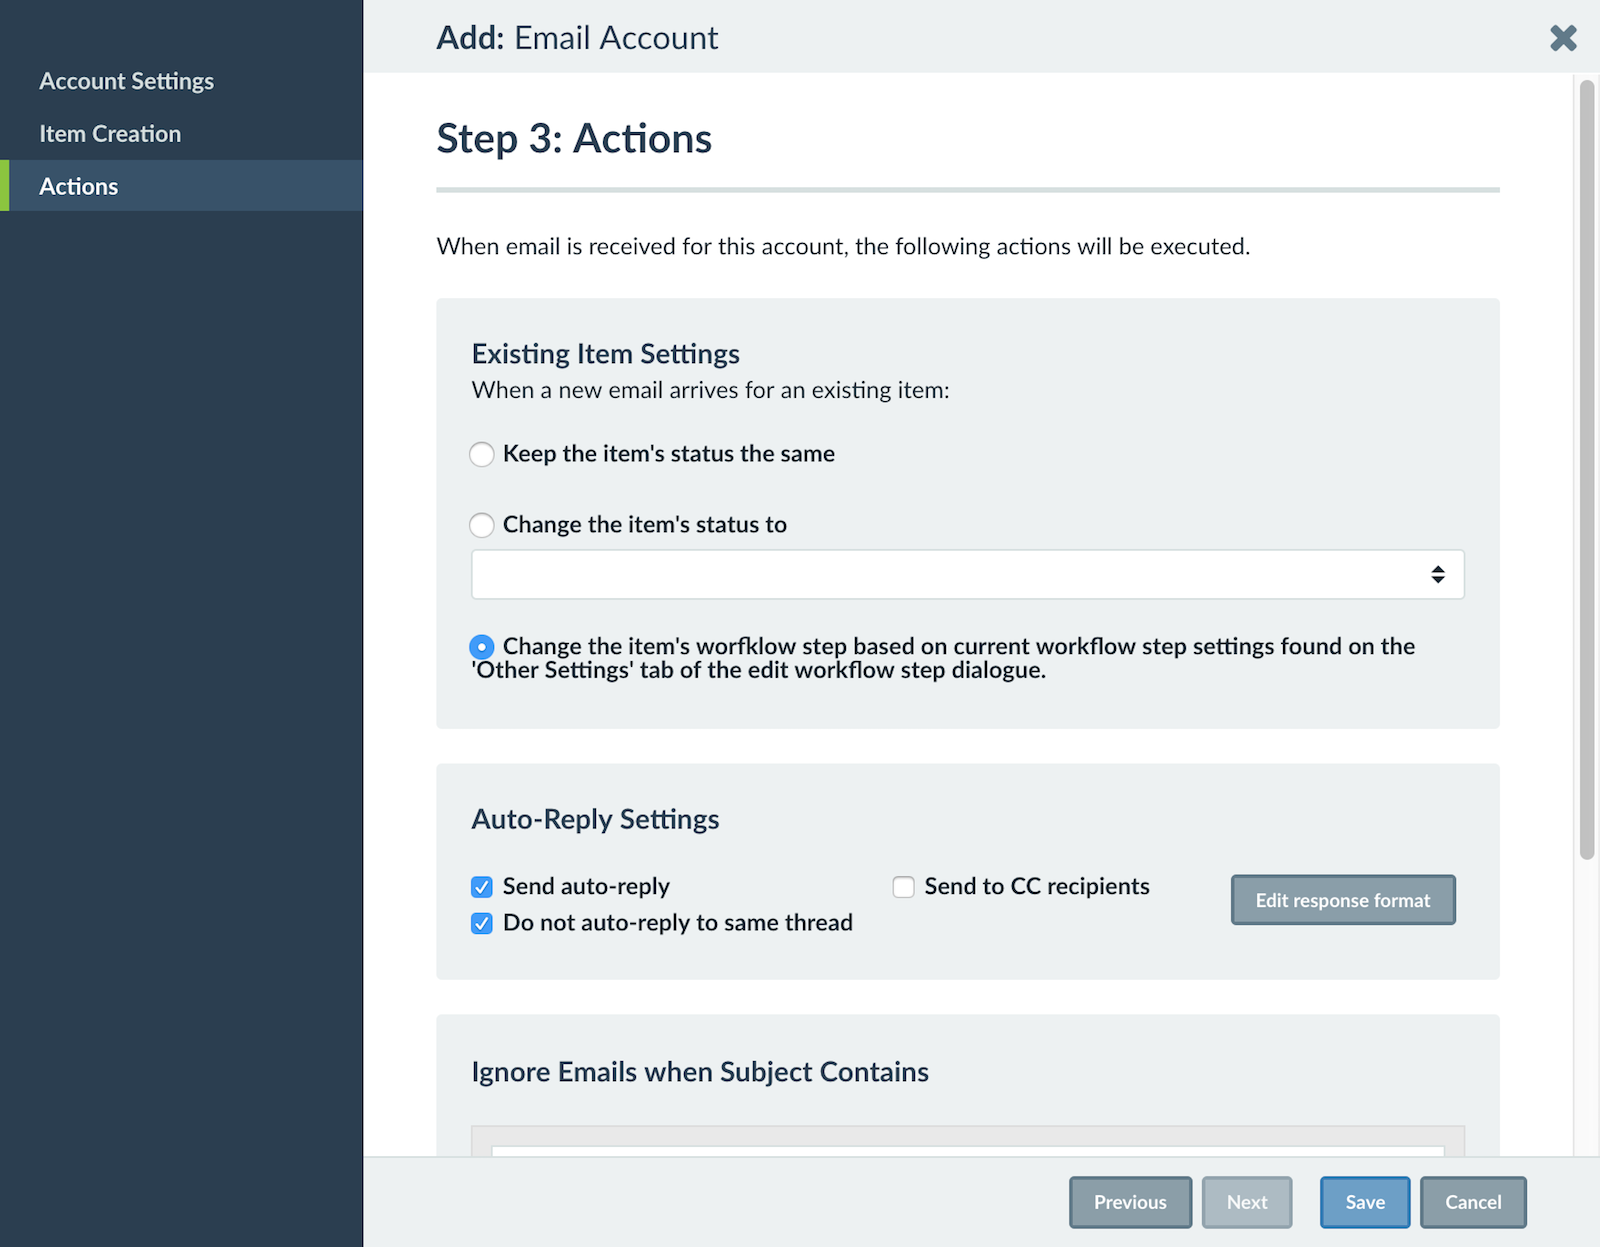1600x1247 pixels.
Task: Uncheck 'Do not auto-reply to same thread'
Action: pos(481,923)
